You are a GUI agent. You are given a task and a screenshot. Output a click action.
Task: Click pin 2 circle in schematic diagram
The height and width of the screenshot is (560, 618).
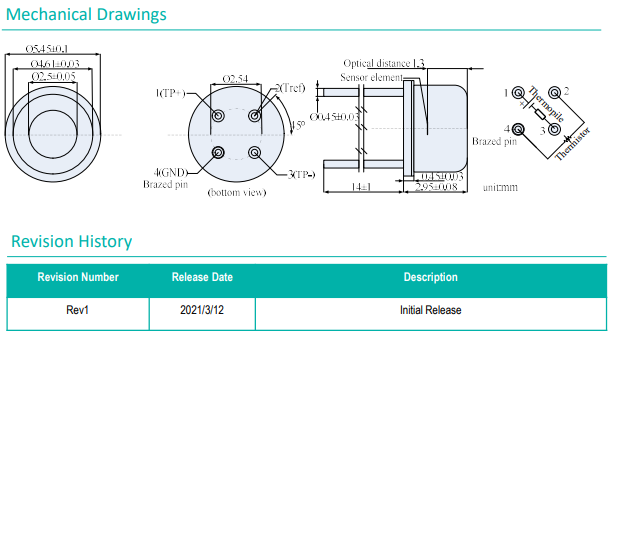pos(554,94)
